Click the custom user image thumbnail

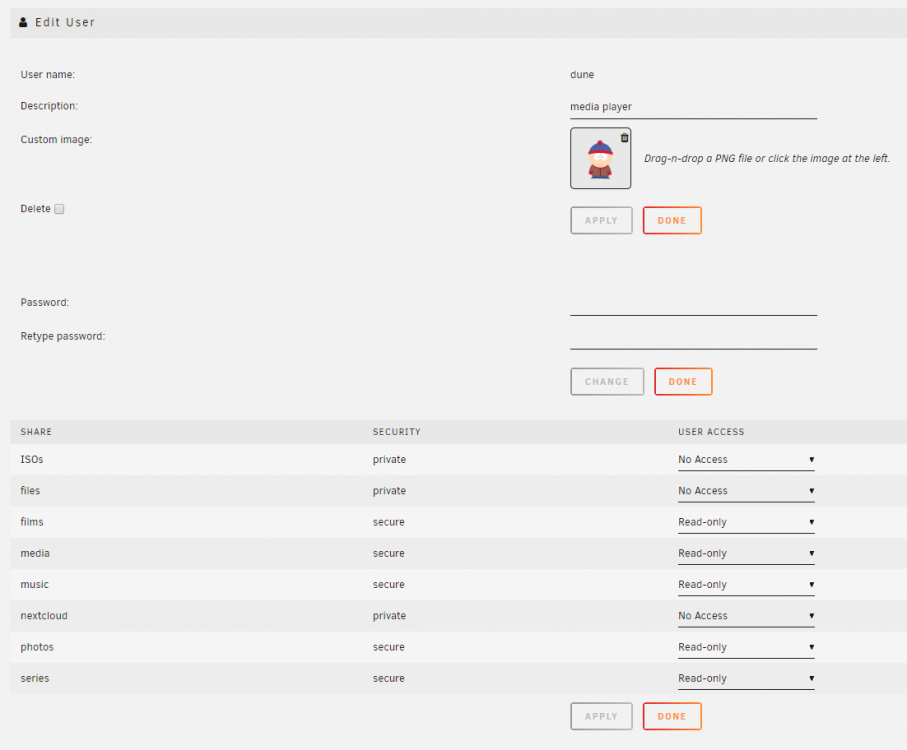600,158
